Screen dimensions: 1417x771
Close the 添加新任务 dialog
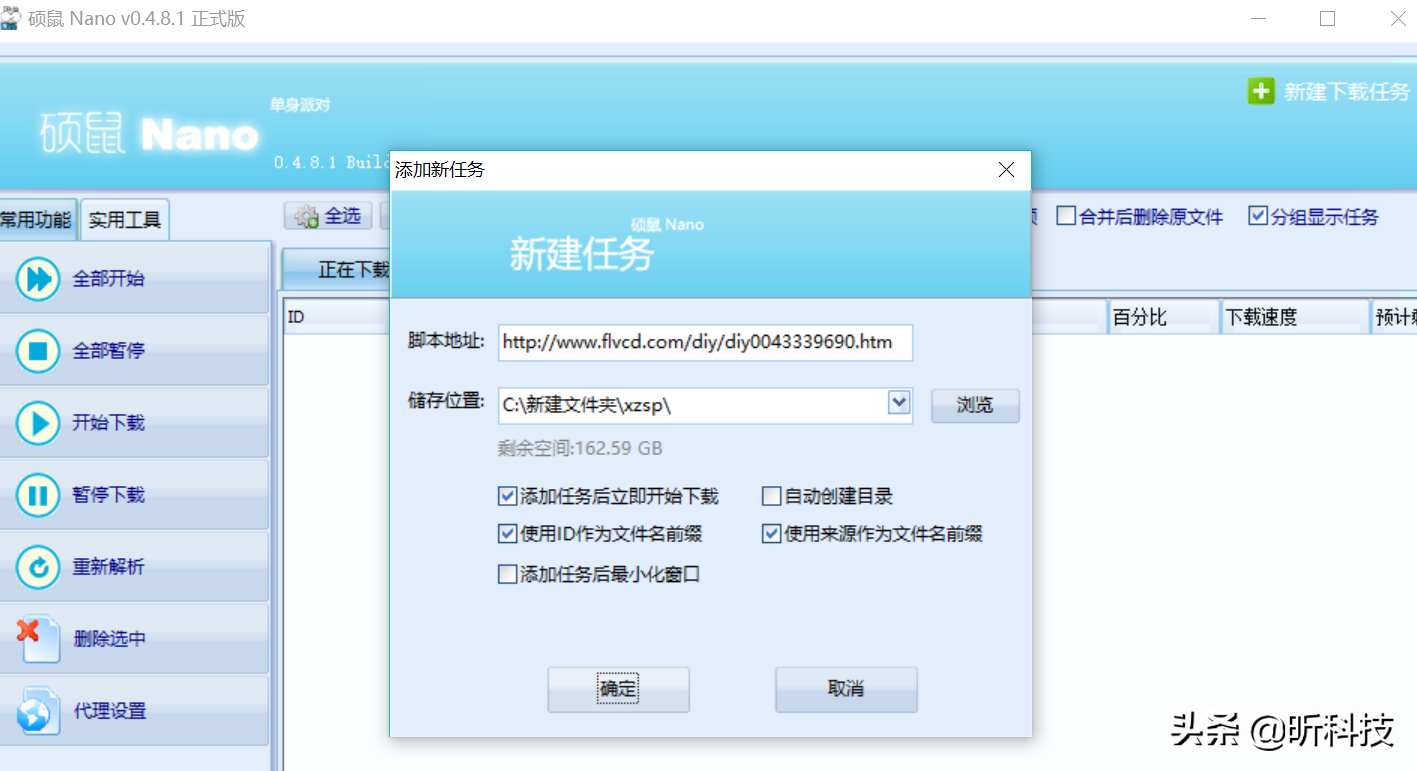(x=1007, y=170)
